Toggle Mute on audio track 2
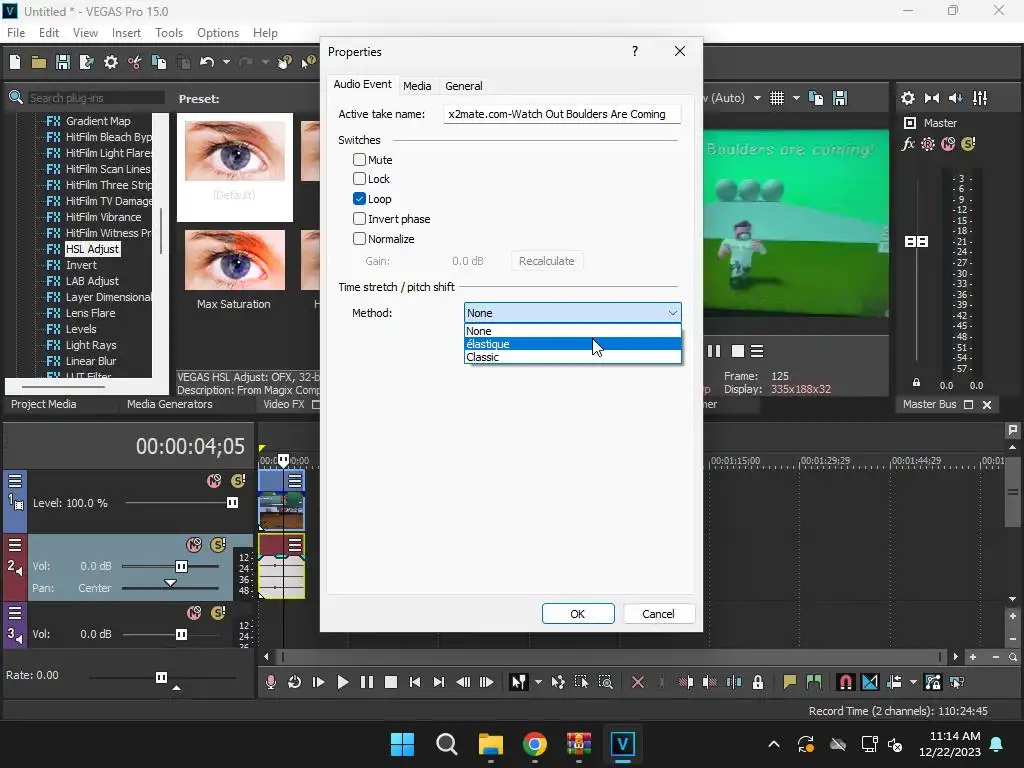The width and height of the screenshot is (1024, 768). click(x=194, y=545)
